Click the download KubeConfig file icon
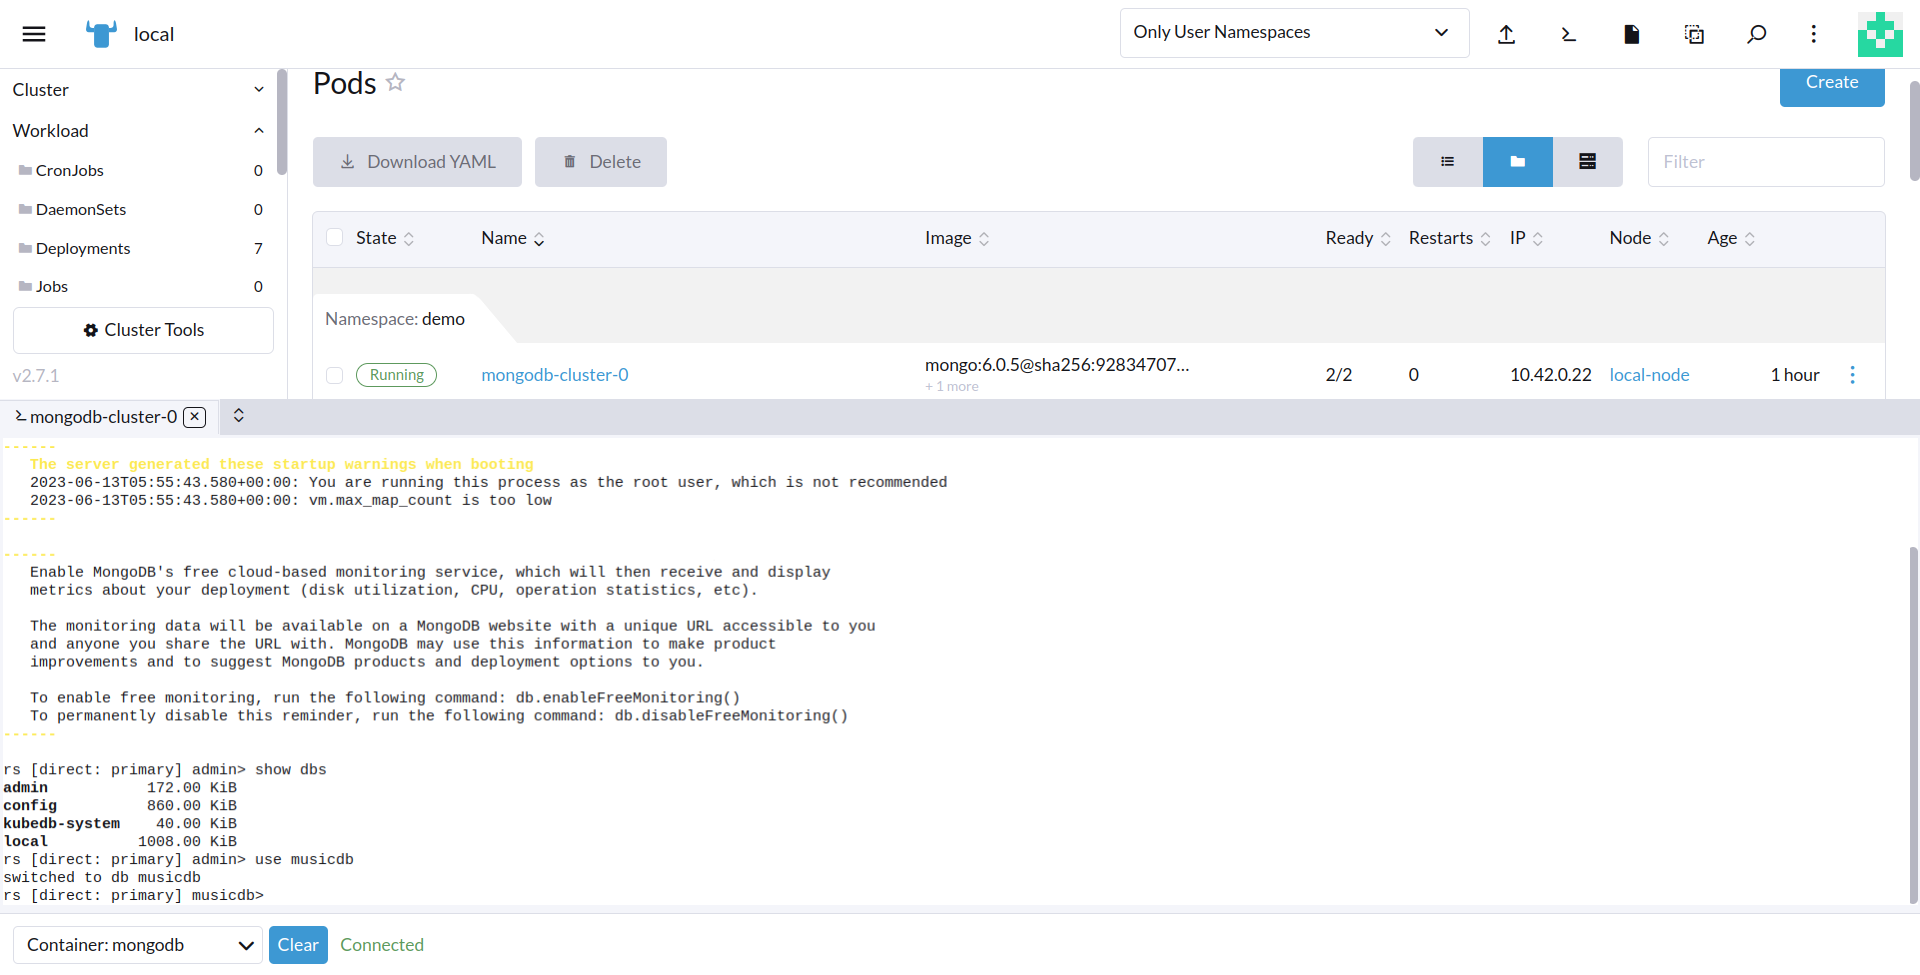Screen dimensions: 1920x975 [x=1631, y=34]
